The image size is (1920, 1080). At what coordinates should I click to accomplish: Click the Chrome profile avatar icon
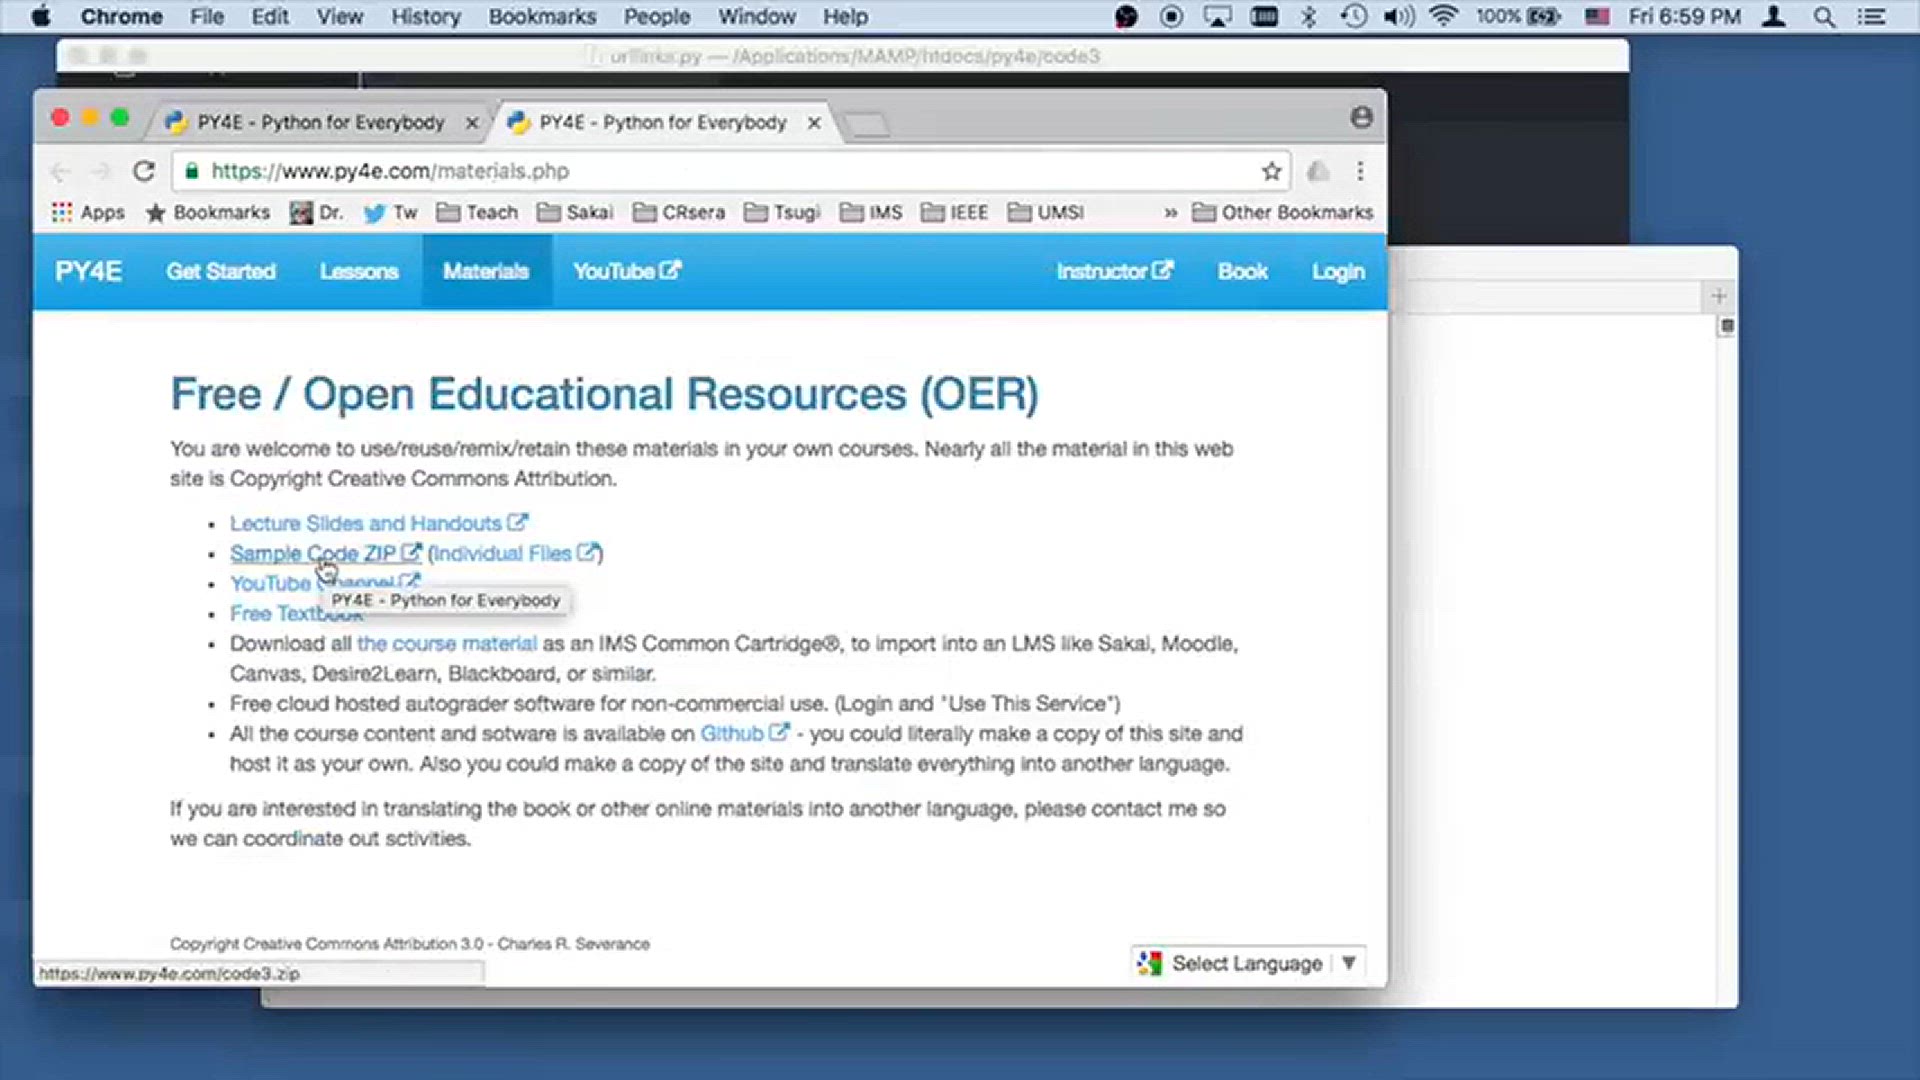coord(1361,117)
